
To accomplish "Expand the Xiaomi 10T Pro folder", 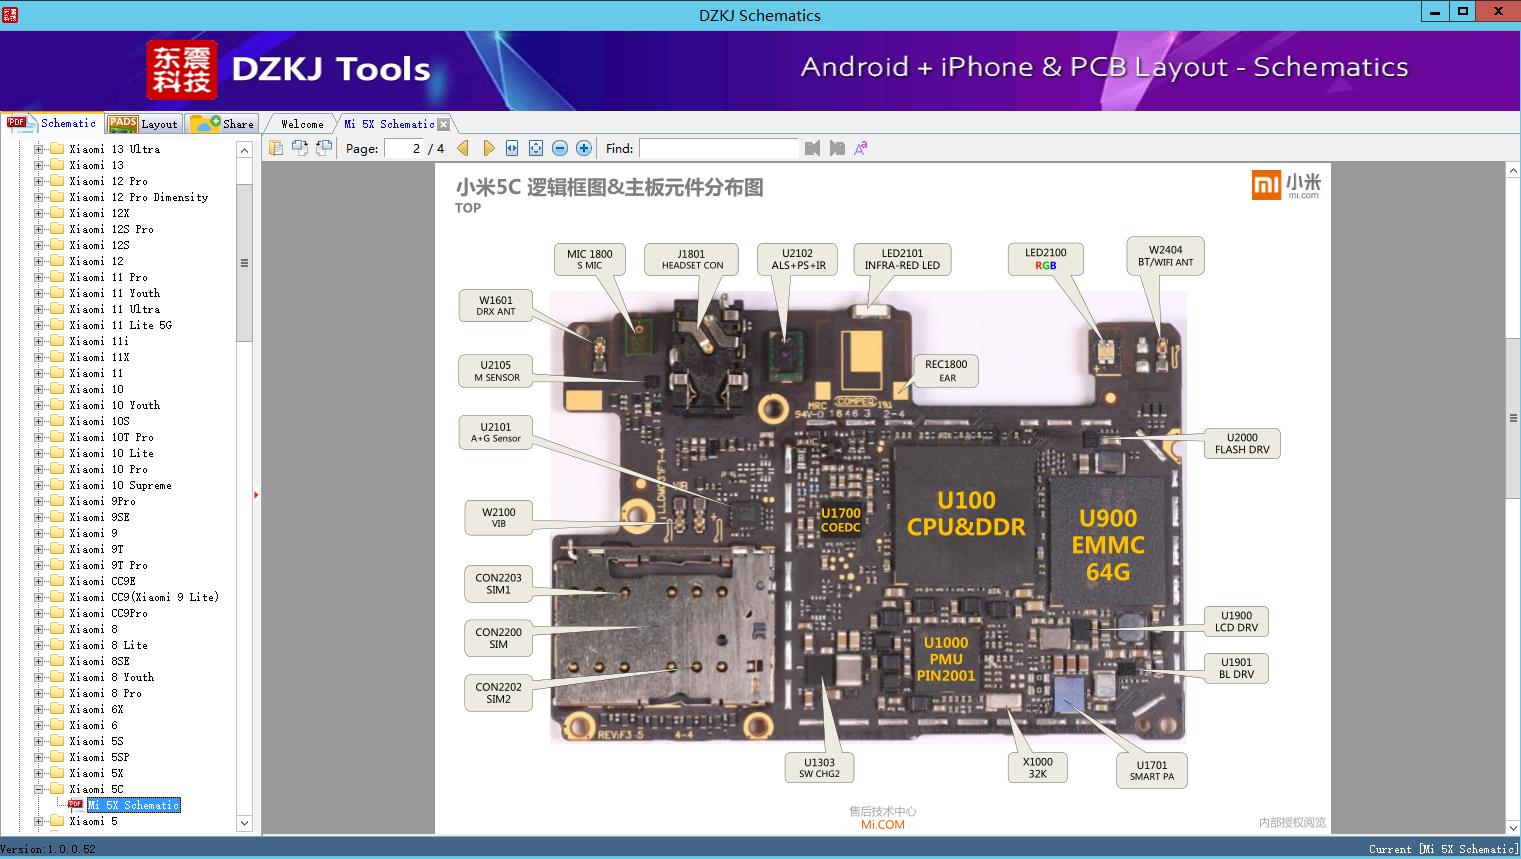I will coord(39,437).
